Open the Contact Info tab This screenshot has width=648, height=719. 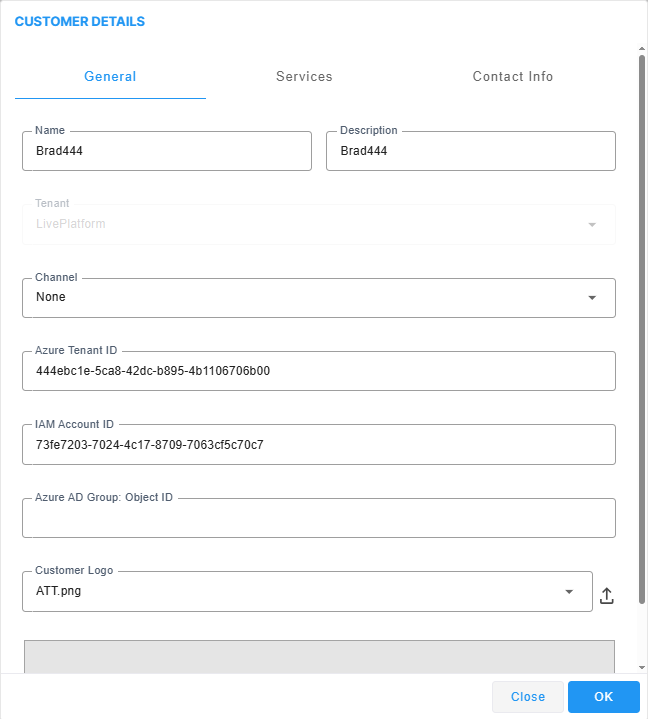tap(512, 77)
